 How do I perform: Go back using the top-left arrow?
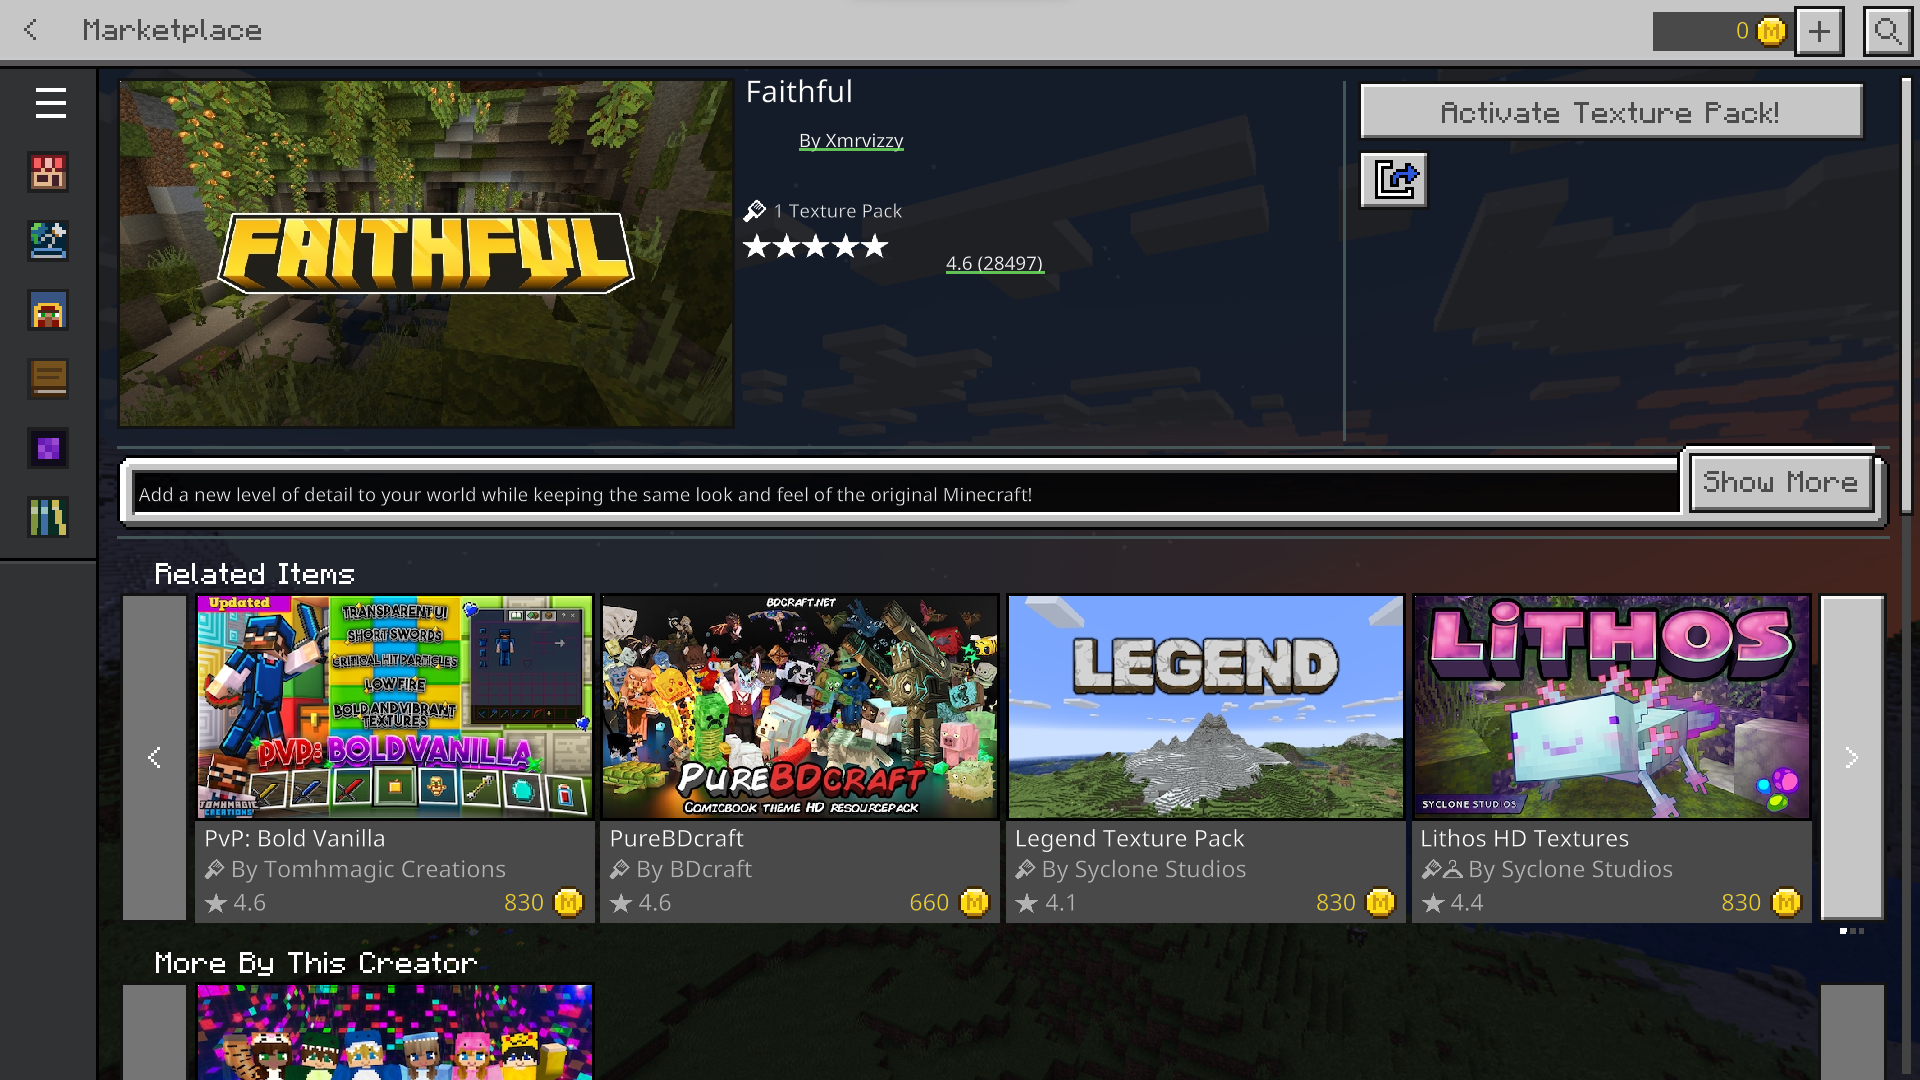(x=32, y=30)
